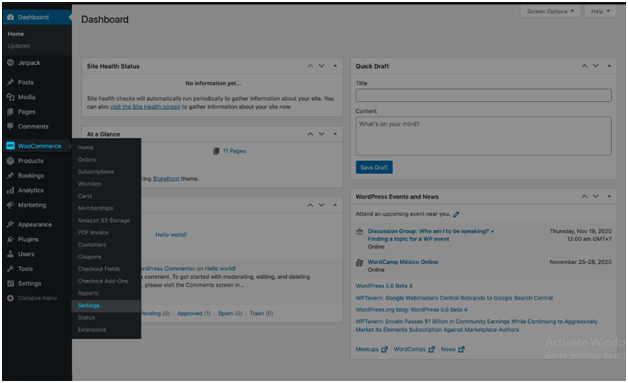Click the Save Draft button
The height and width of the screenshot is (383, 628).
click(x=374, y=167)
